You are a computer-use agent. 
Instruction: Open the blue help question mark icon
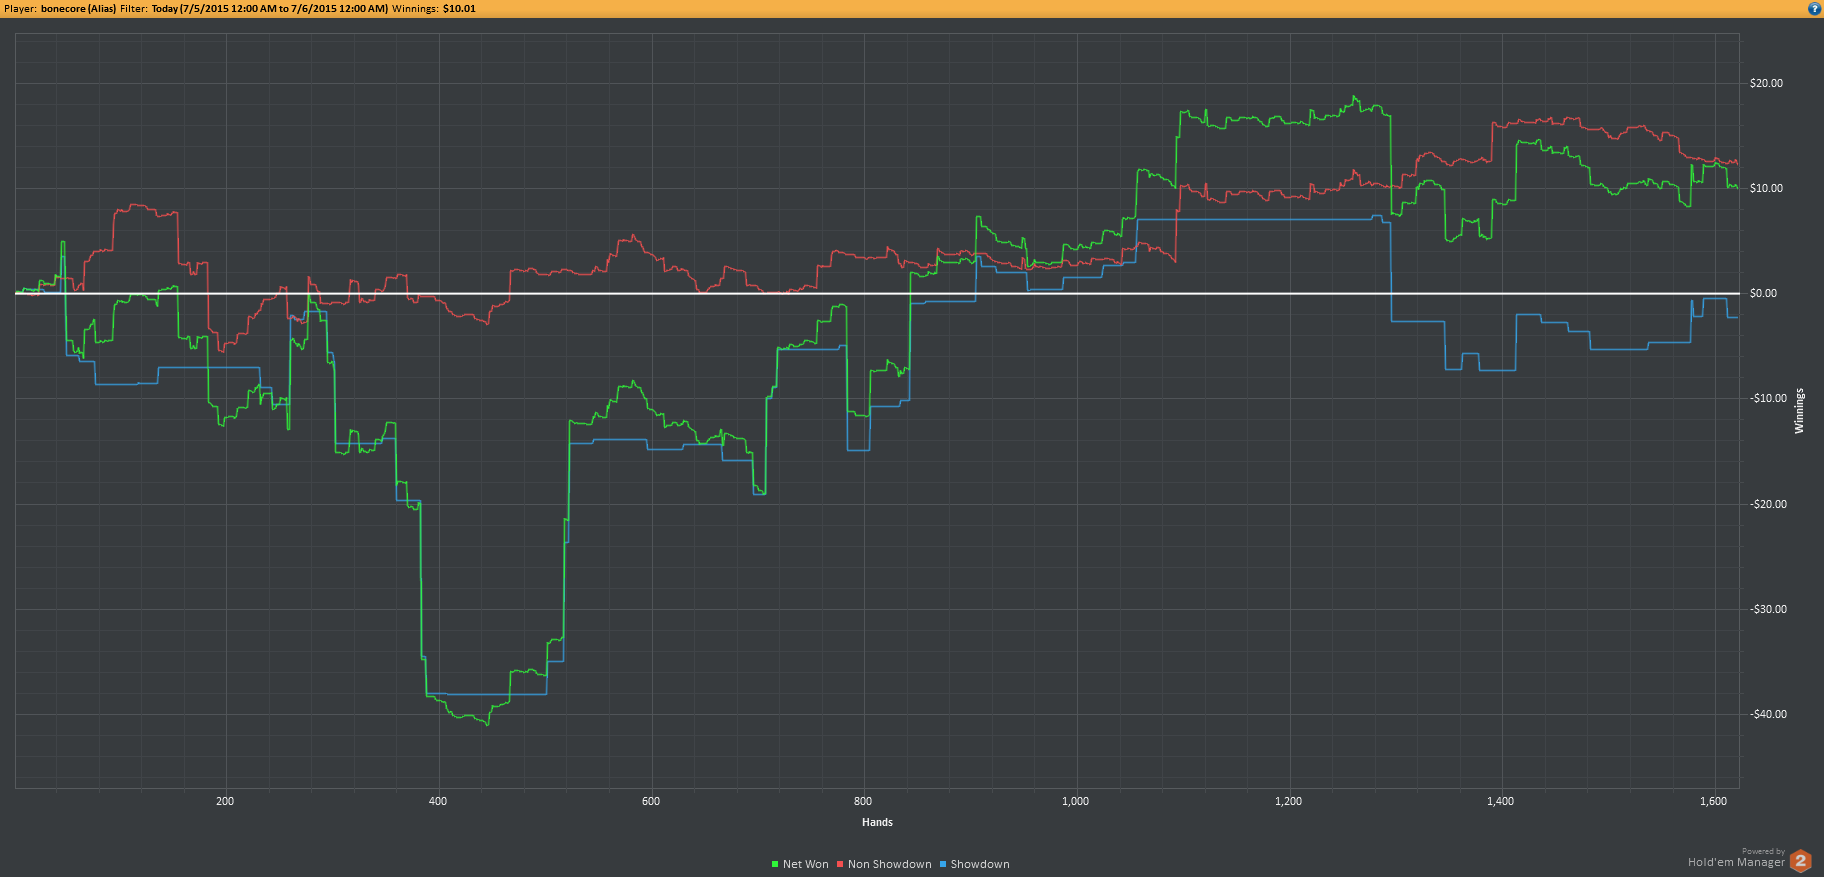[x=1814, y=9]
